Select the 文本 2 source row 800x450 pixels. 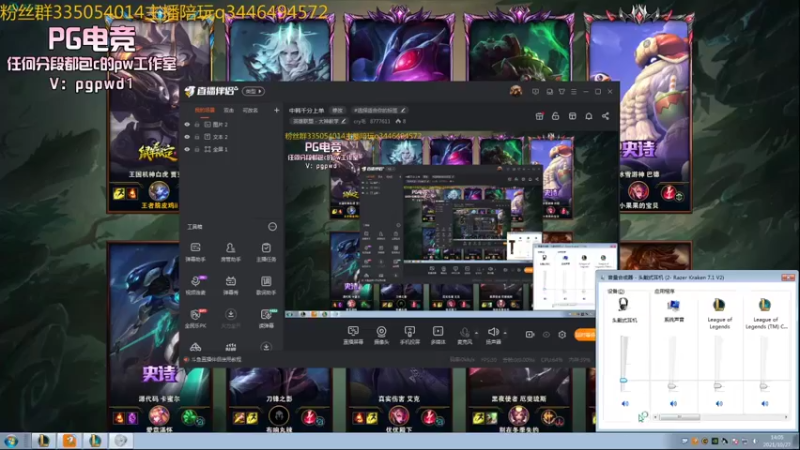(x=231, y=137)
